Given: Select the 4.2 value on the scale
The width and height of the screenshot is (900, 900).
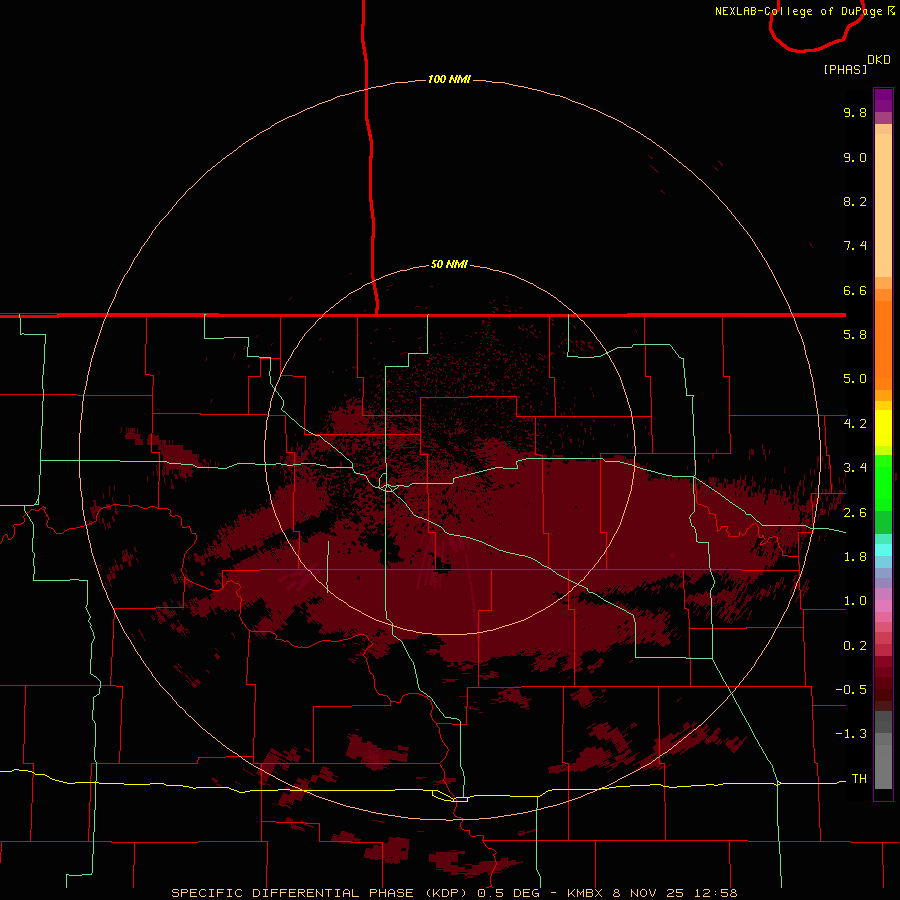Looking at the screenshot, I should pyautogui.click(x=855, y=424).
